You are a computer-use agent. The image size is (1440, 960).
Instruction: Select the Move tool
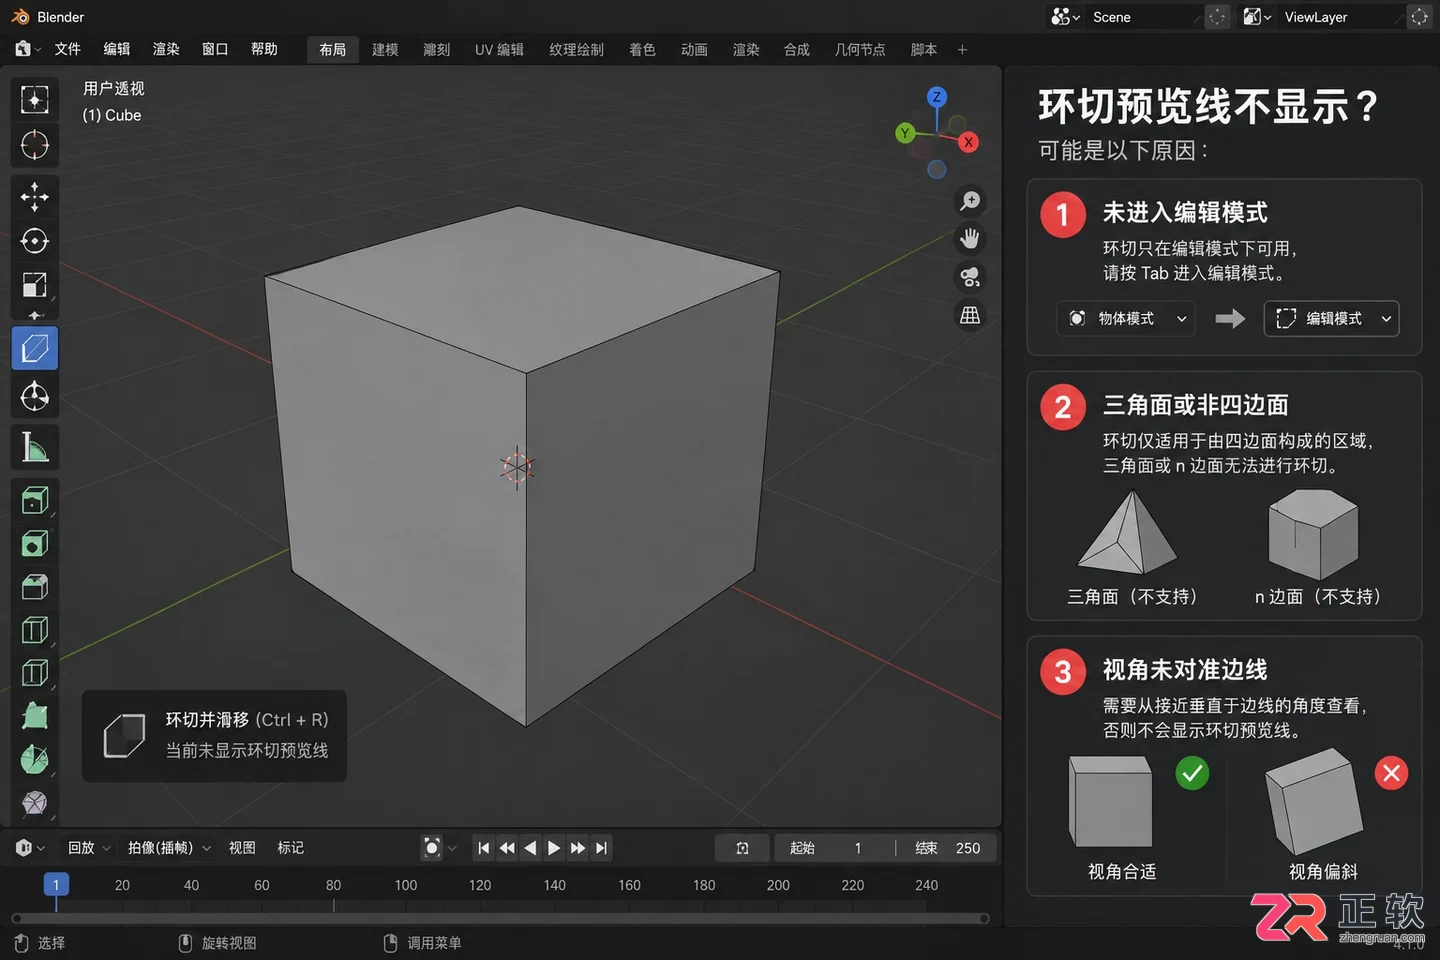[35, 196]
